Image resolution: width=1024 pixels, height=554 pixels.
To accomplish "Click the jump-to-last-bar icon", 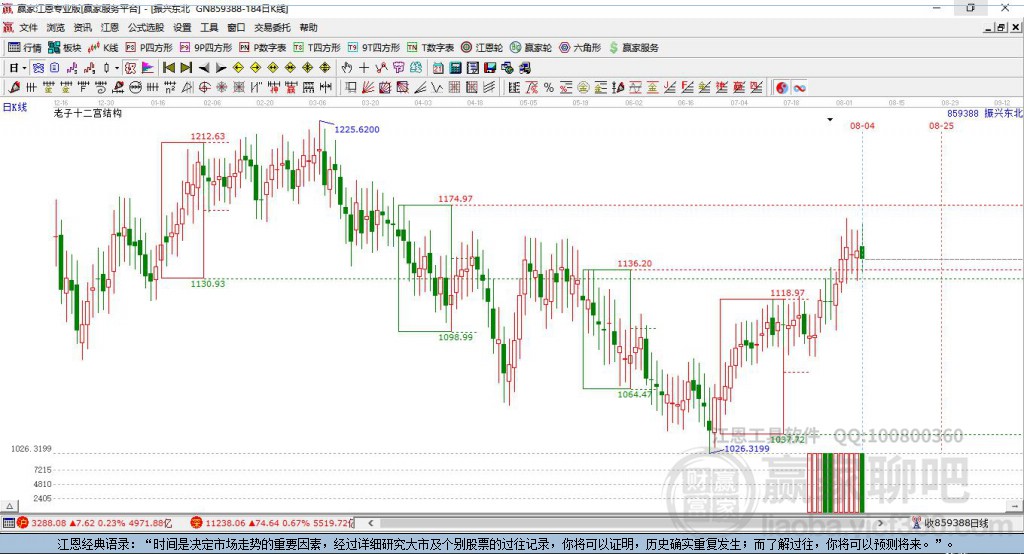I will (x=186, y=67).
